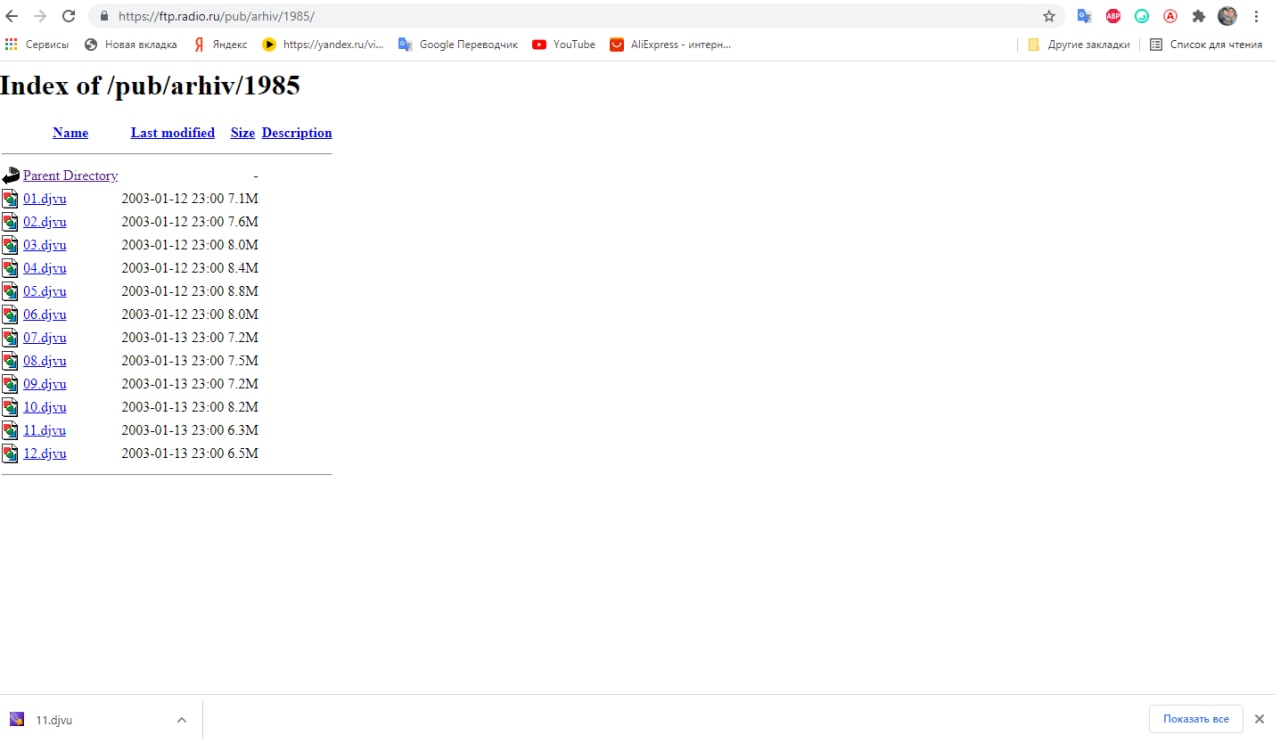The width and height of the screenshot is (1280, 743).
Task: Download the 10.djvu file
Action: click(x=45, y=407)
